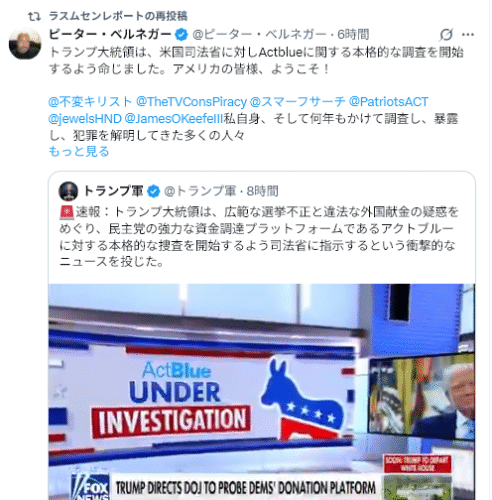
Task: Click the トランプ軍 quoted post avatar
Action: click(68, 191)
